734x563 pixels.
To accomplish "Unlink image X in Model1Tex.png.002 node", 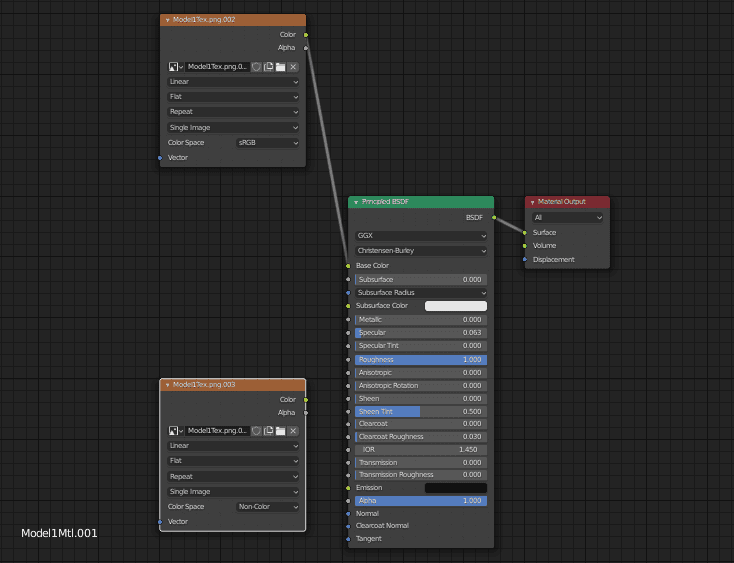I will (293, 67).
